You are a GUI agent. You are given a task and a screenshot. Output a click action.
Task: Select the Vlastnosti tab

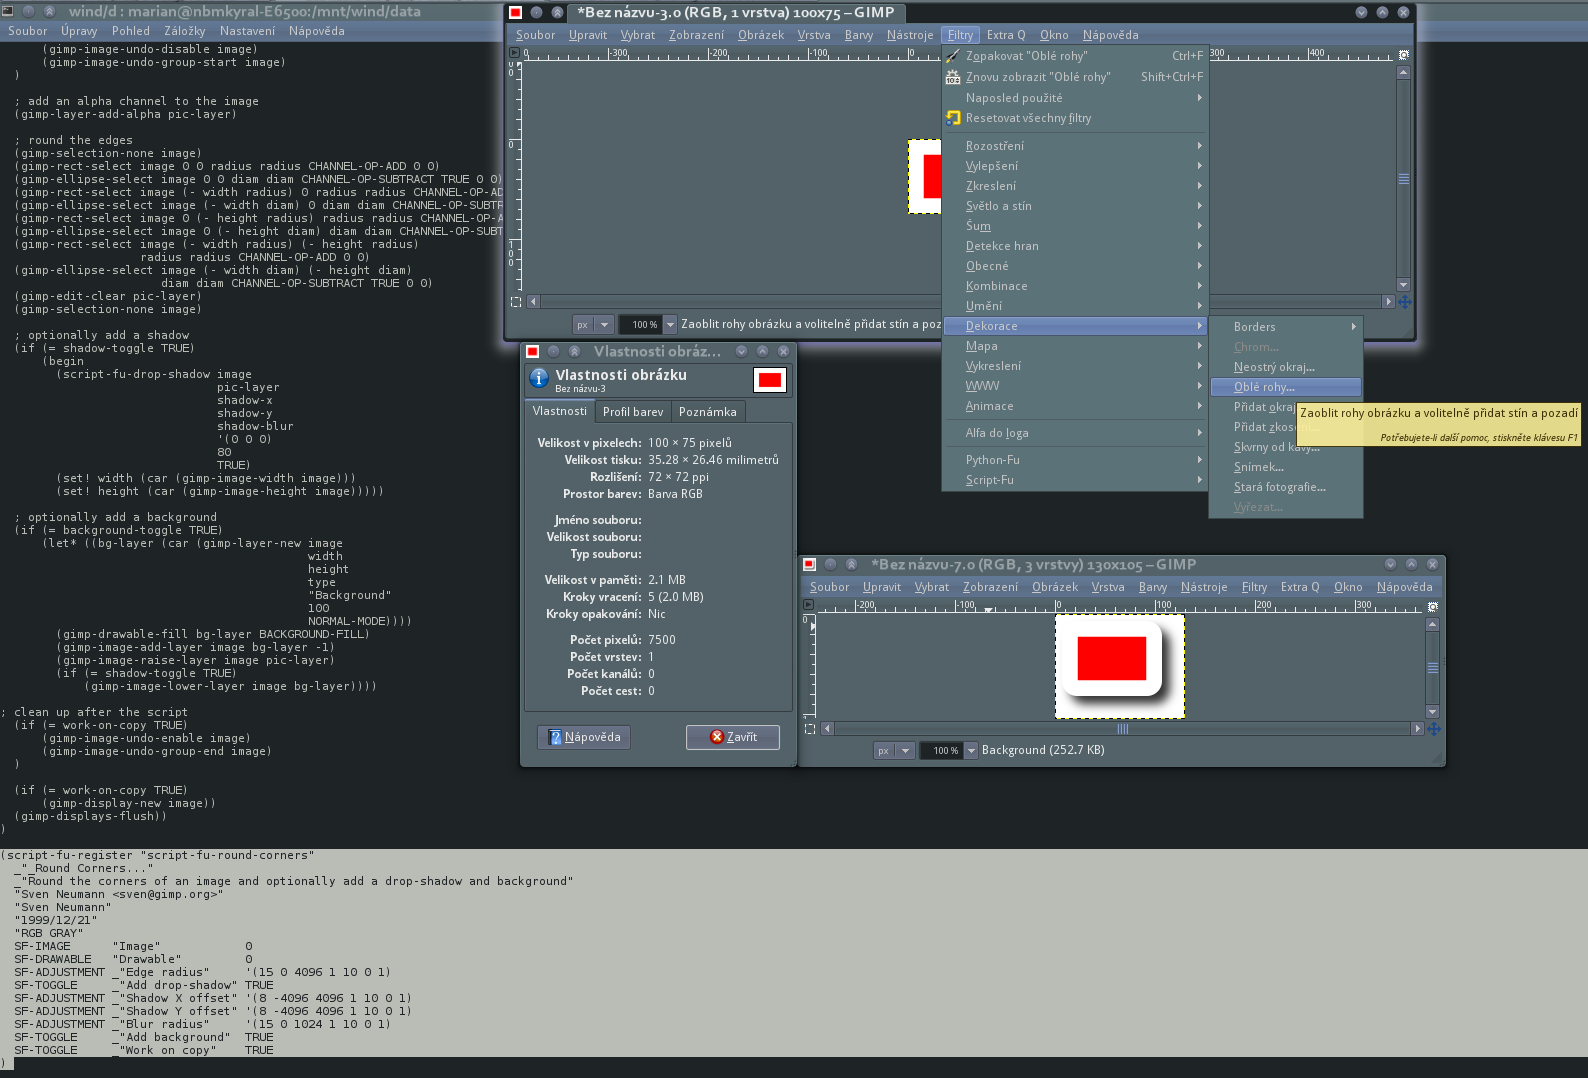pyautogui.click(x=560, y=411)
